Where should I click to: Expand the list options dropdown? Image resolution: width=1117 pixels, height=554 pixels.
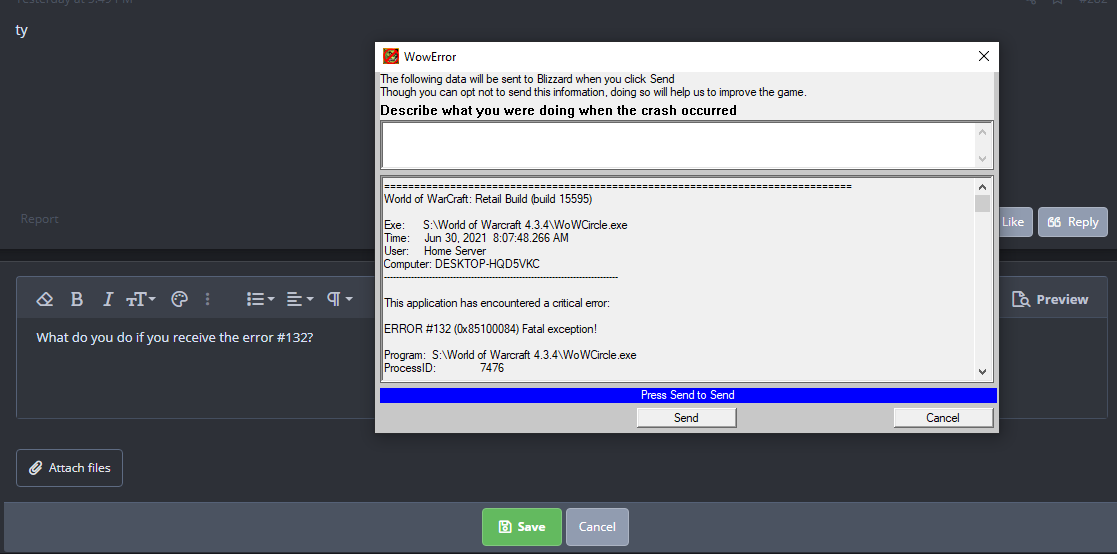point(260,299)
